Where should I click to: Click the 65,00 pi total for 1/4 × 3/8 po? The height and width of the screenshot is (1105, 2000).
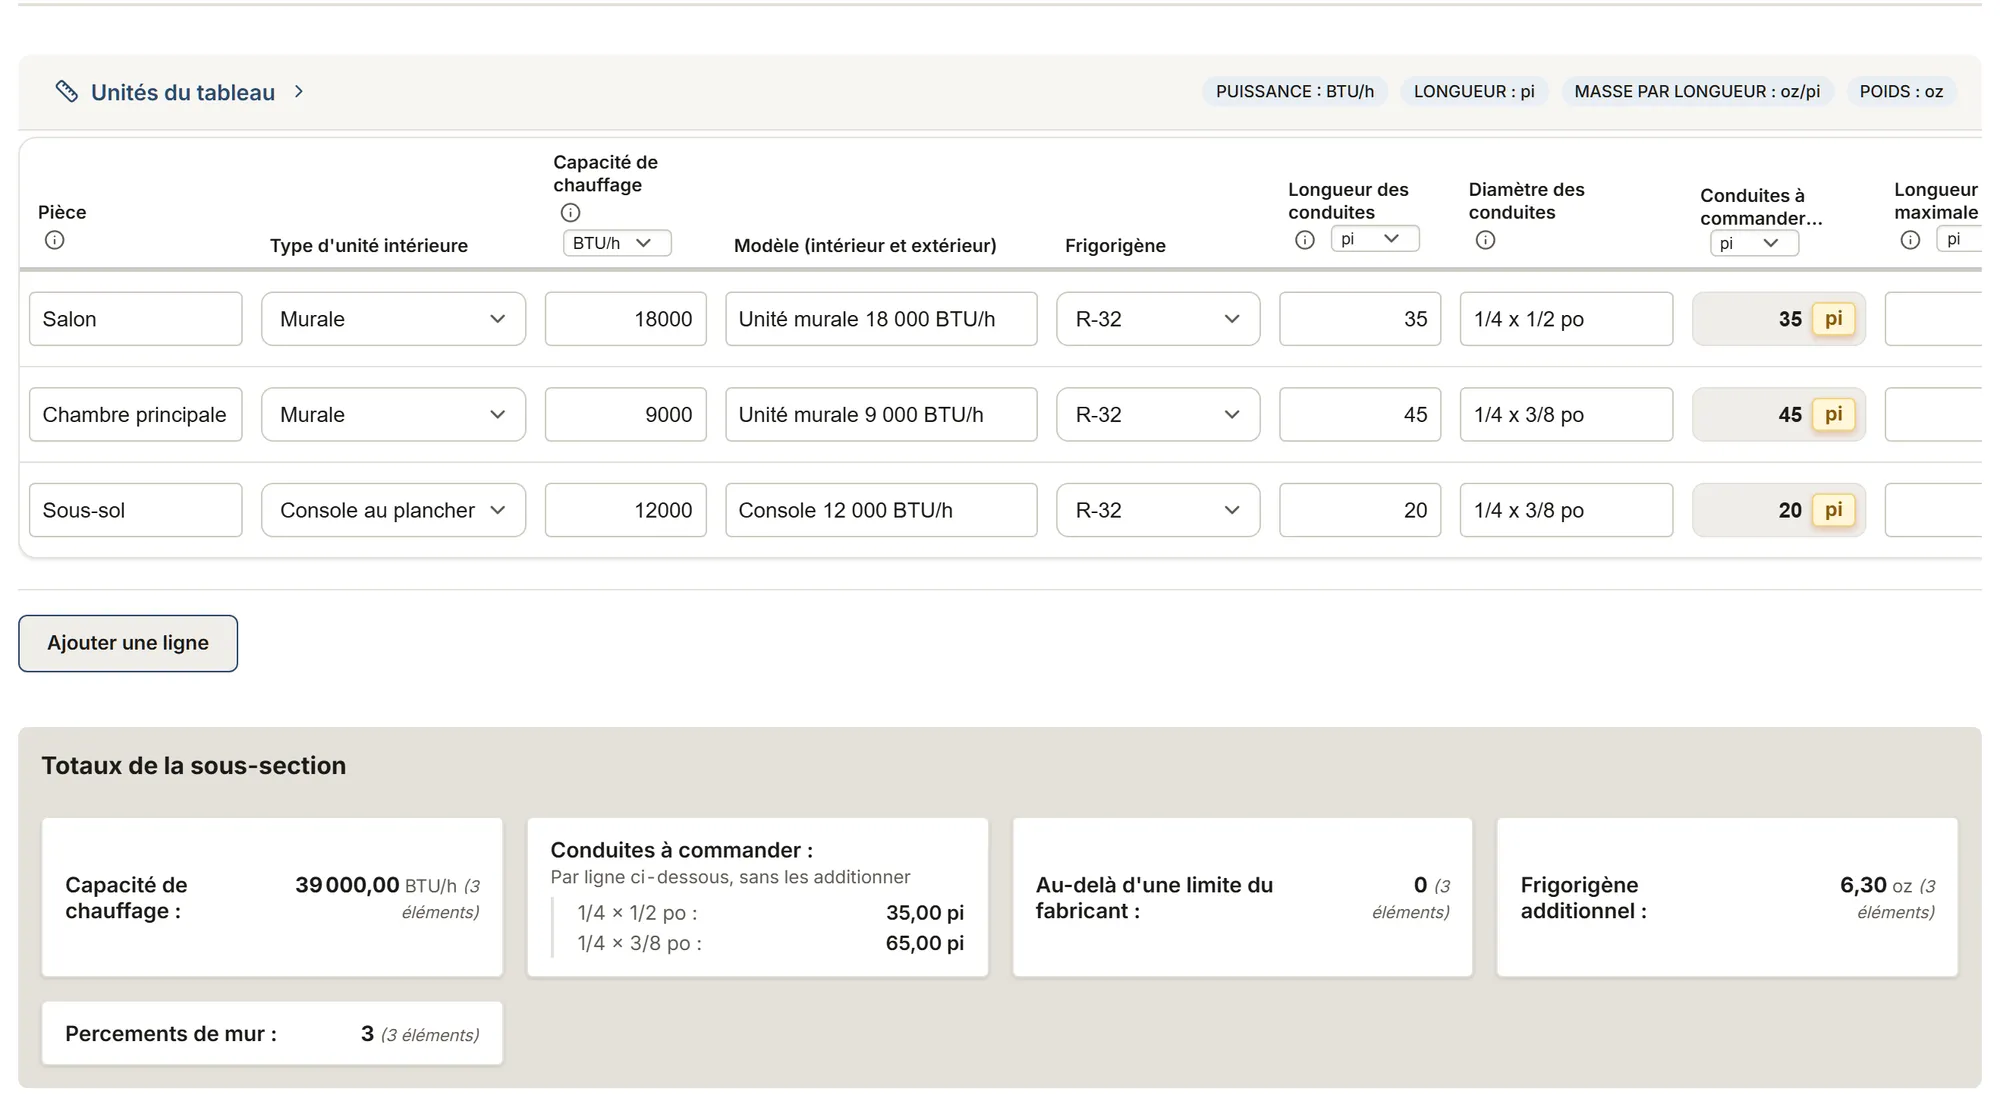925,943
